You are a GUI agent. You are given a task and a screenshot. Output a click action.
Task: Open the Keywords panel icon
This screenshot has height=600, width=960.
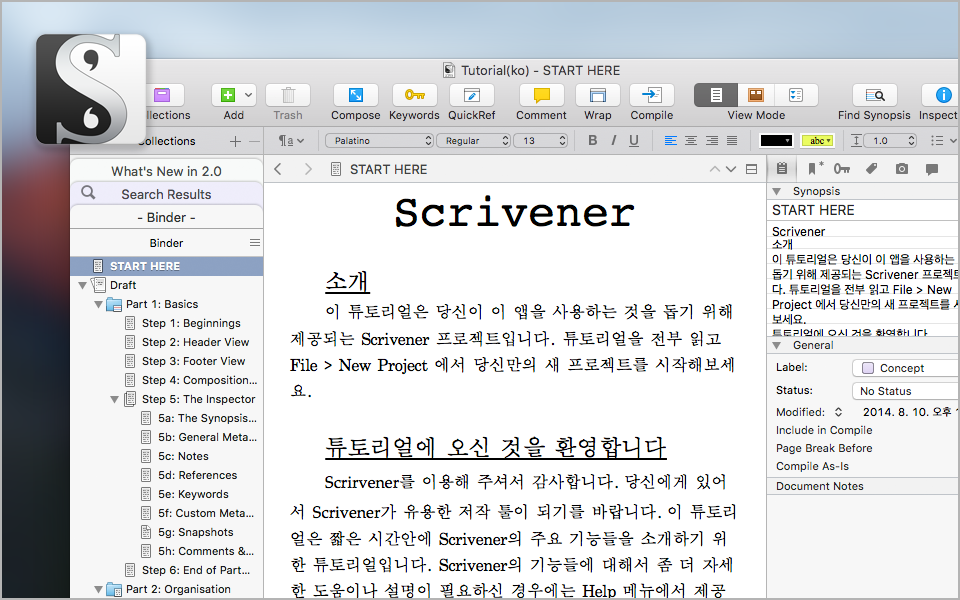tap(414, 95)
